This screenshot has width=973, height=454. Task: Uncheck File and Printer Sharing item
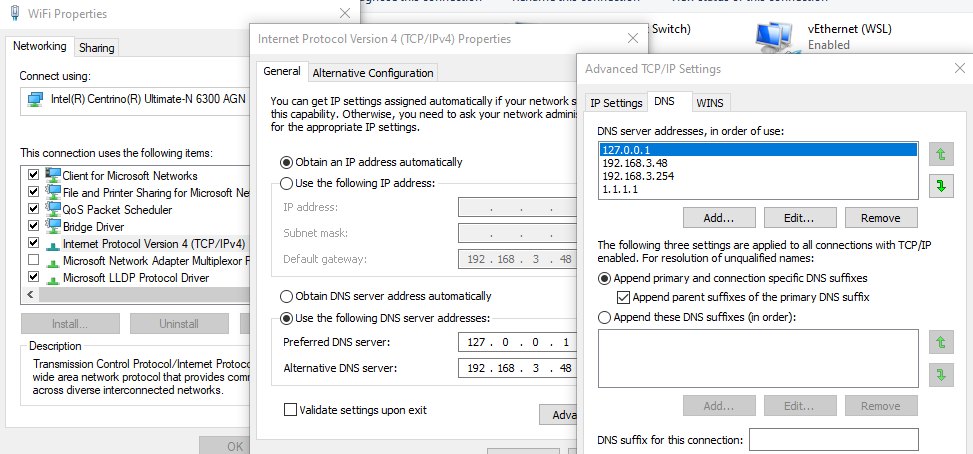[x=34, y=192]
